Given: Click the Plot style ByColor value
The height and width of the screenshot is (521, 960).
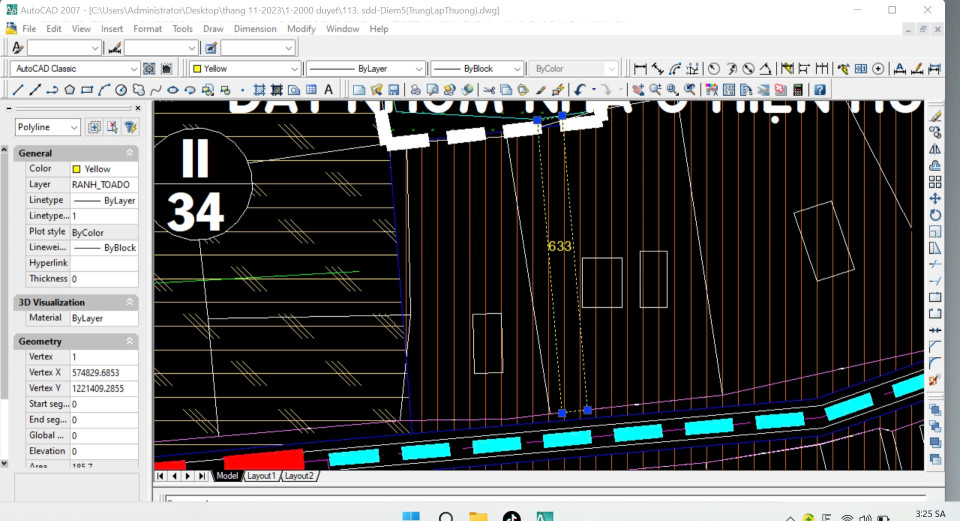Looking at the screenshot, I should (x=104, y=233).
